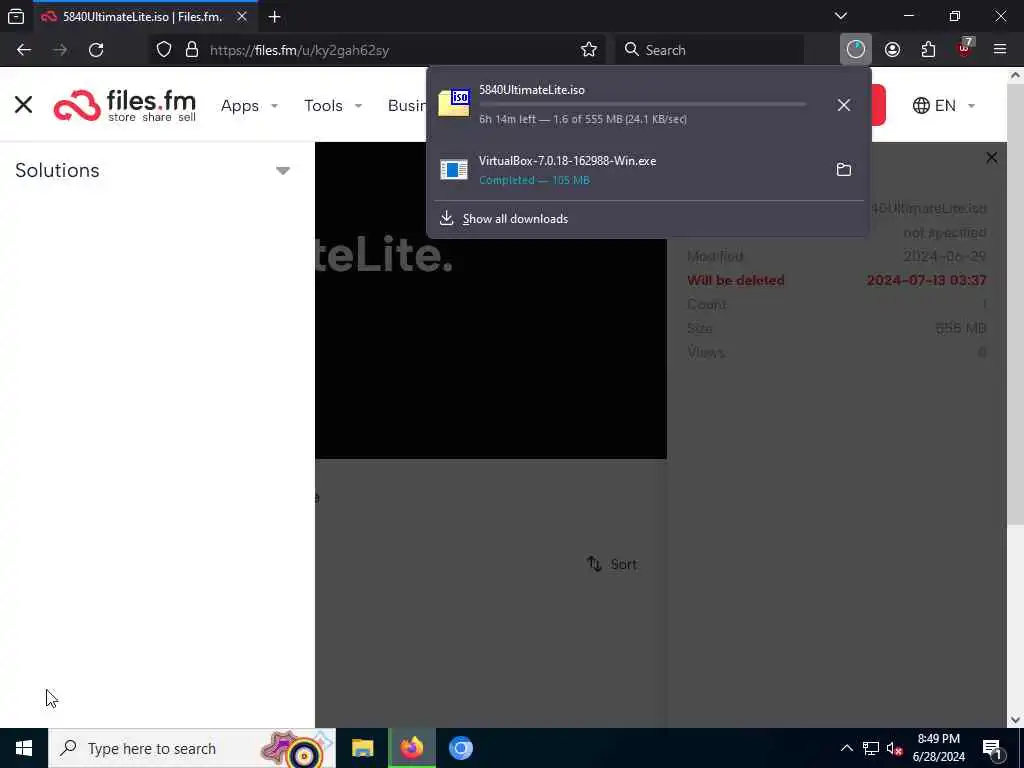Click the browser Search field
Image resolution: width=1024 pixels, height=768 pixels.
710,50
